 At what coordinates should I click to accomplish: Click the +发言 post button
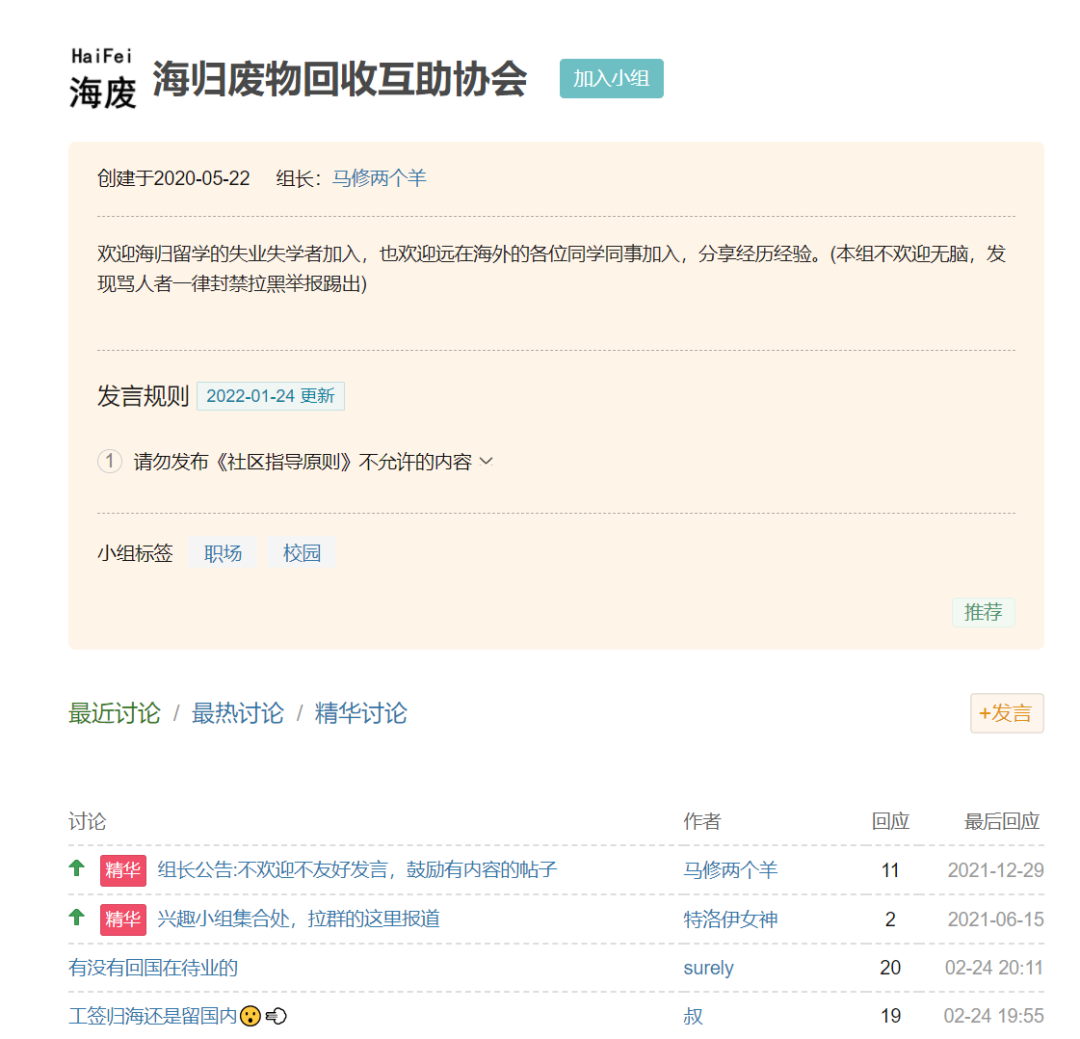(x=1006, y=713)
